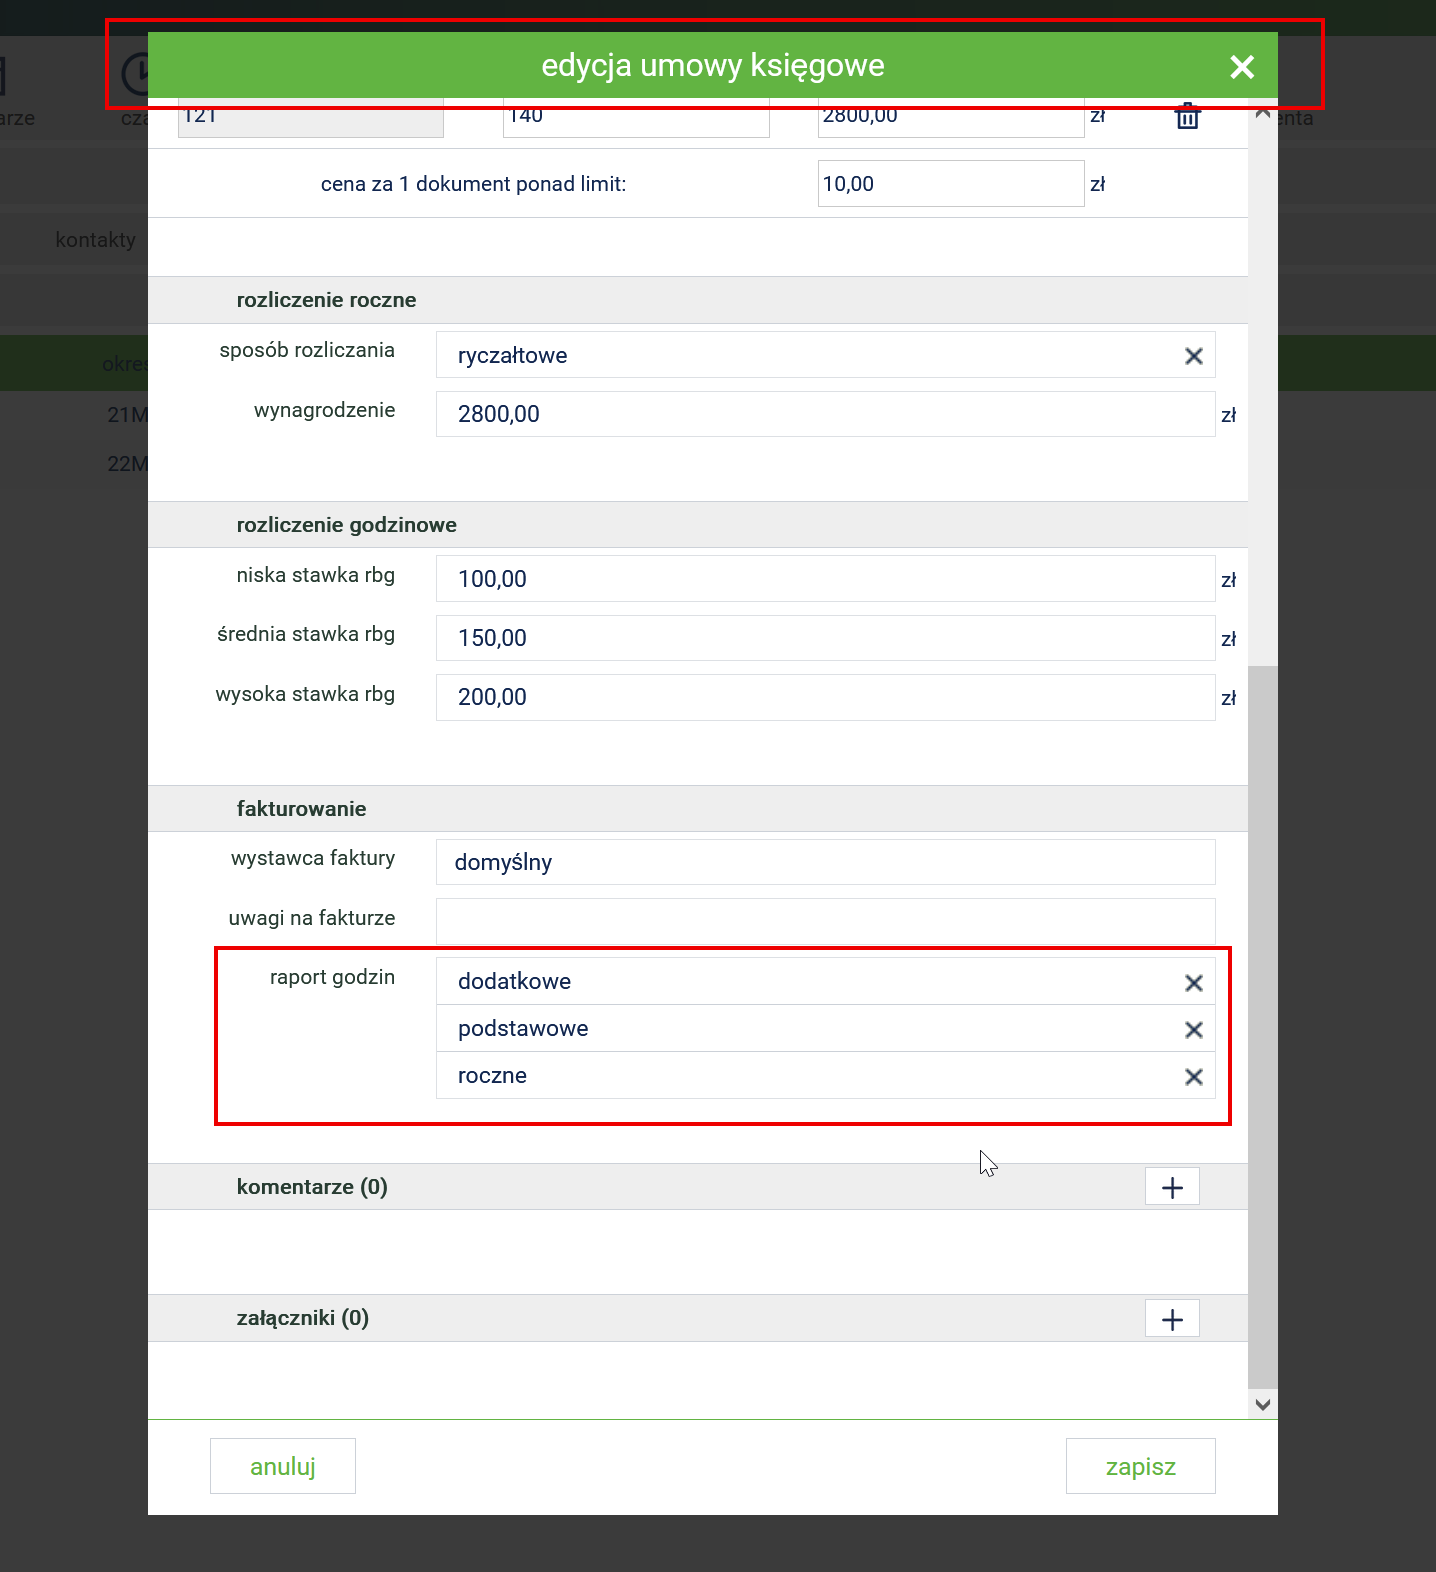Click the uwagi na fakturze field

825,921
